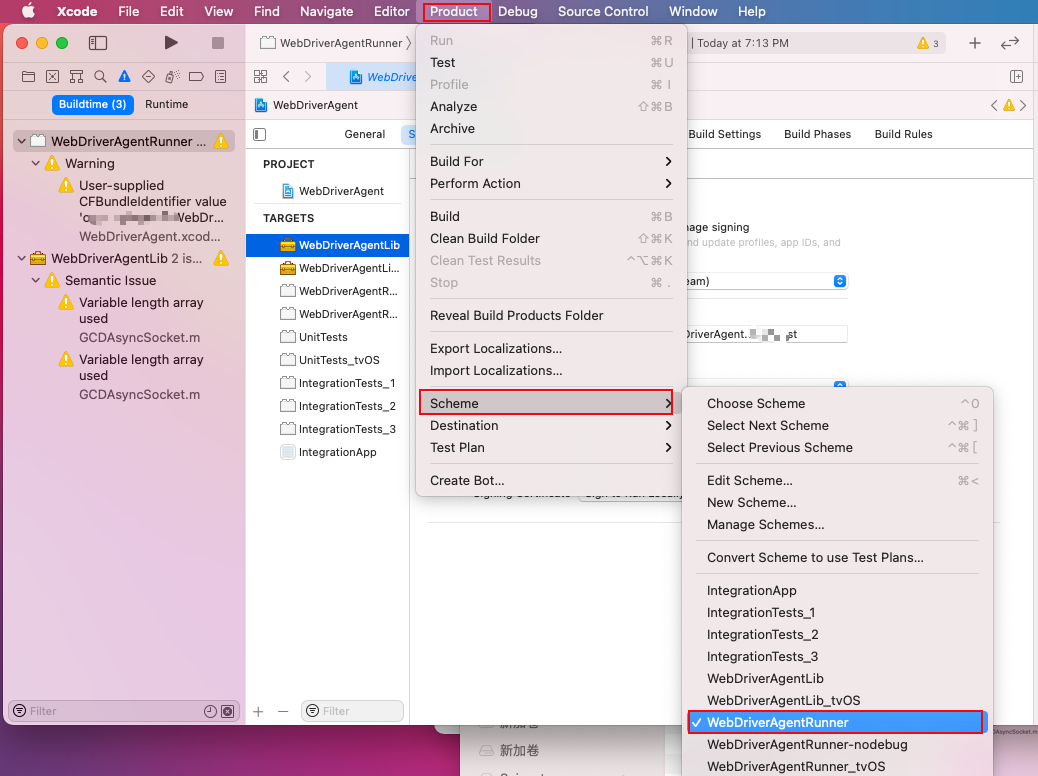The height and width of the screenshot is (776, 1038).
Task: Collapse the Warning disclosure triangle
Action: point(36,163)
